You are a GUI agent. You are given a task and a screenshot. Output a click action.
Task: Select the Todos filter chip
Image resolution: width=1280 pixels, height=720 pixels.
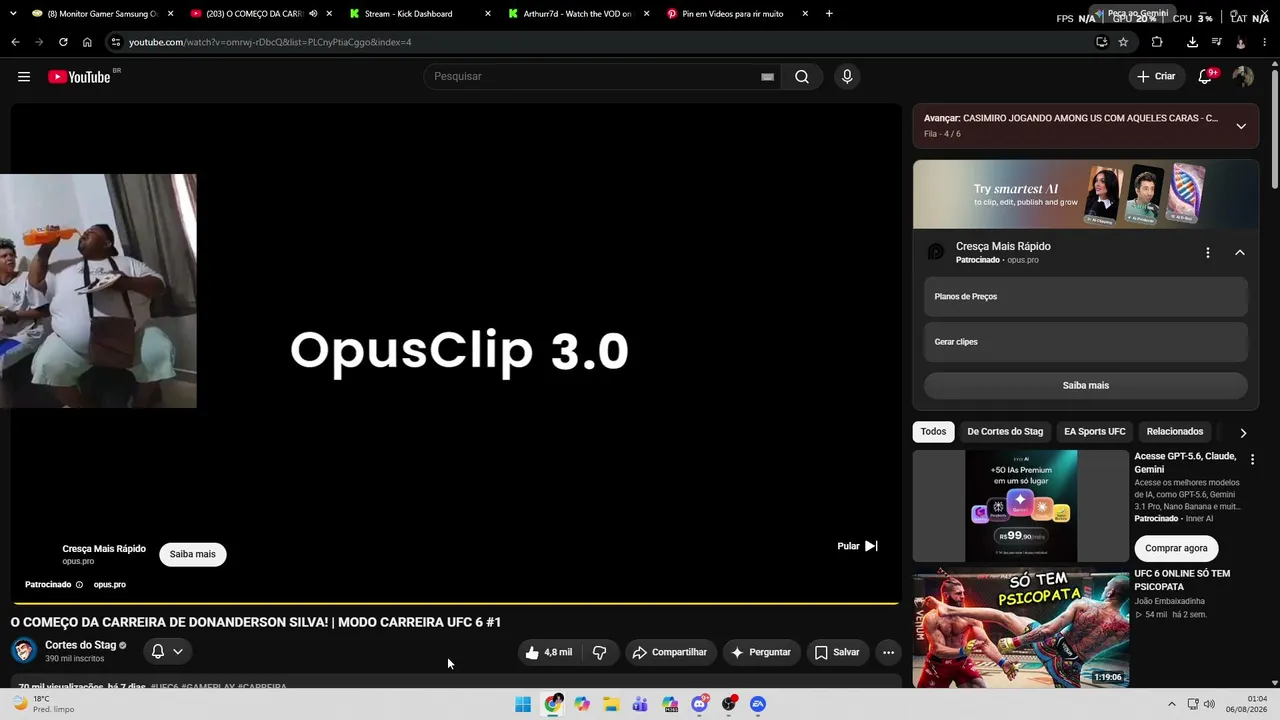[933, 432]
